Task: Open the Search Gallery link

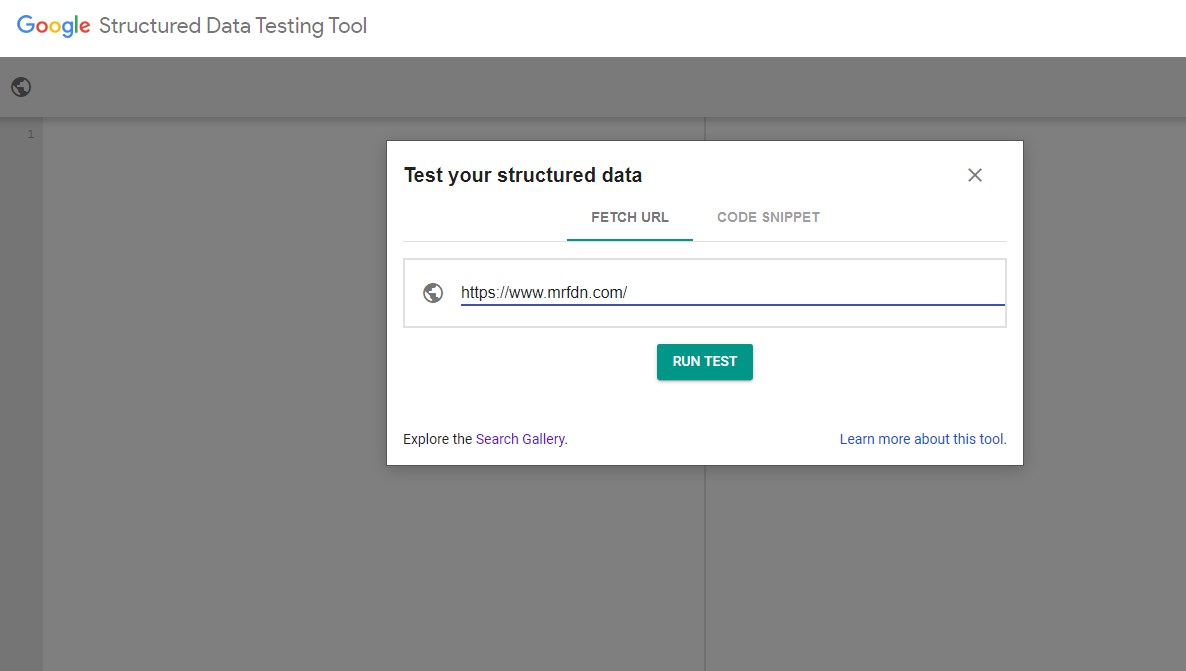Action: tap(520, 439)
